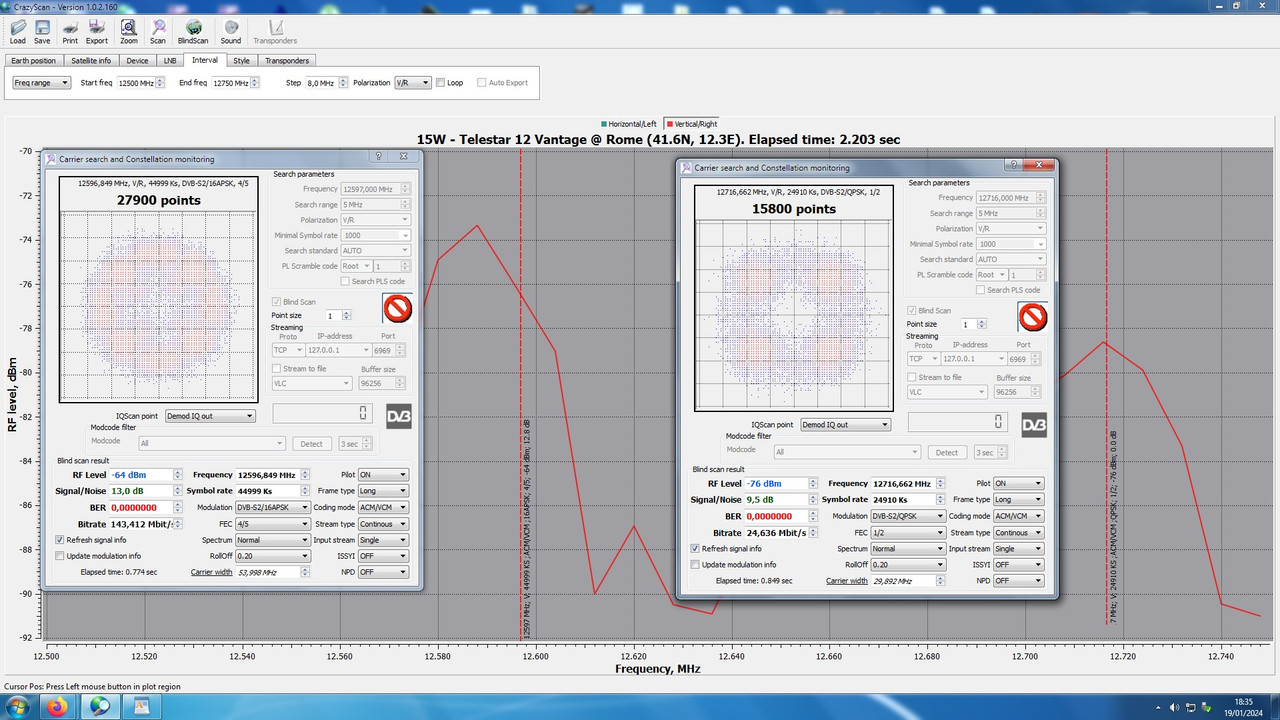Open the Freq range dropdown
The height and width of the screenshot is (720, 1280).
coord(41,83)
